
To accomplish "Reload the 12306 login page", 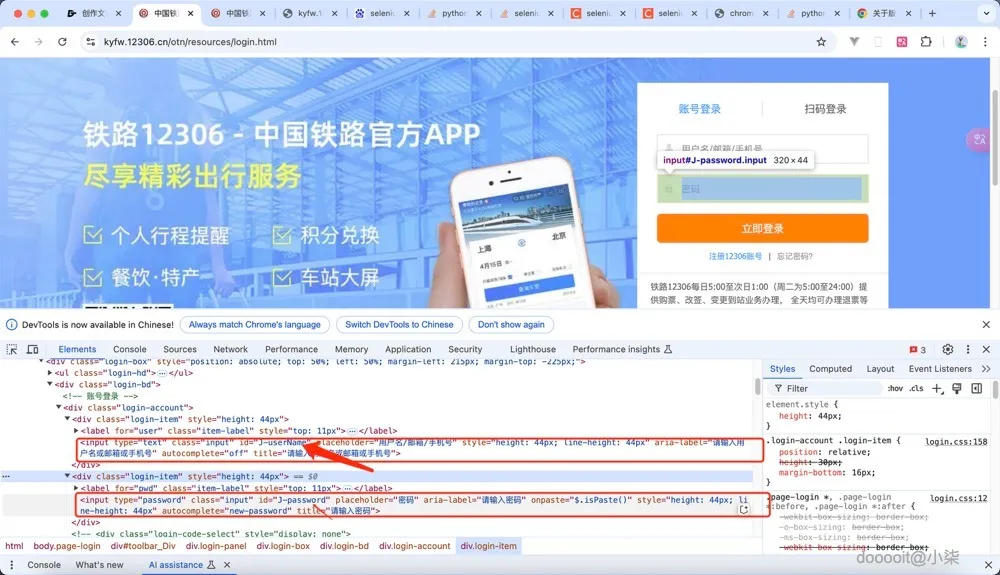I will pos(62,42).
